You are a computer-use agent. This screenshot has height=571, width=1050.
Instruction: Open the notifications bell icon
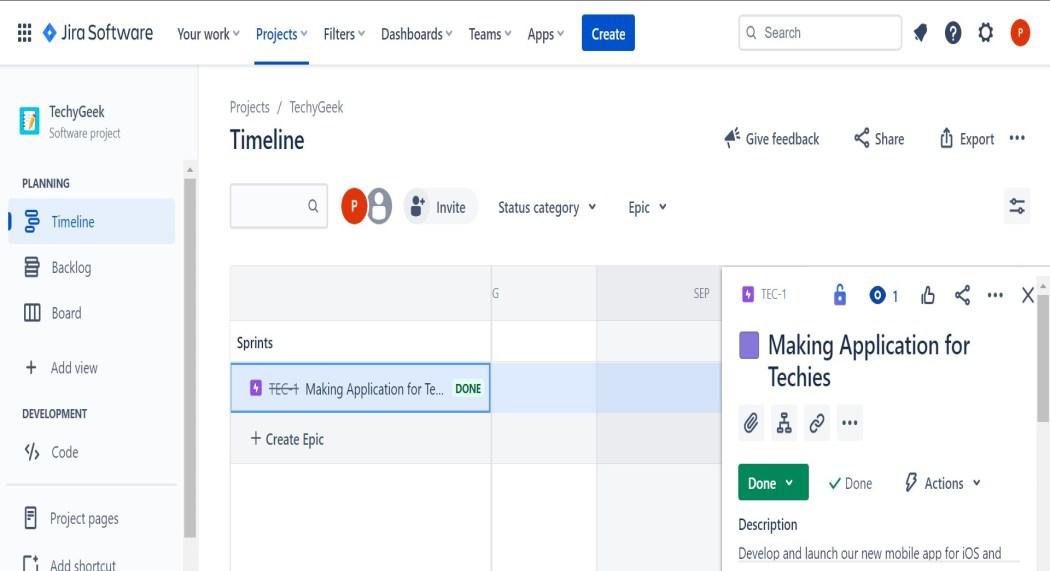coord(921,33)
